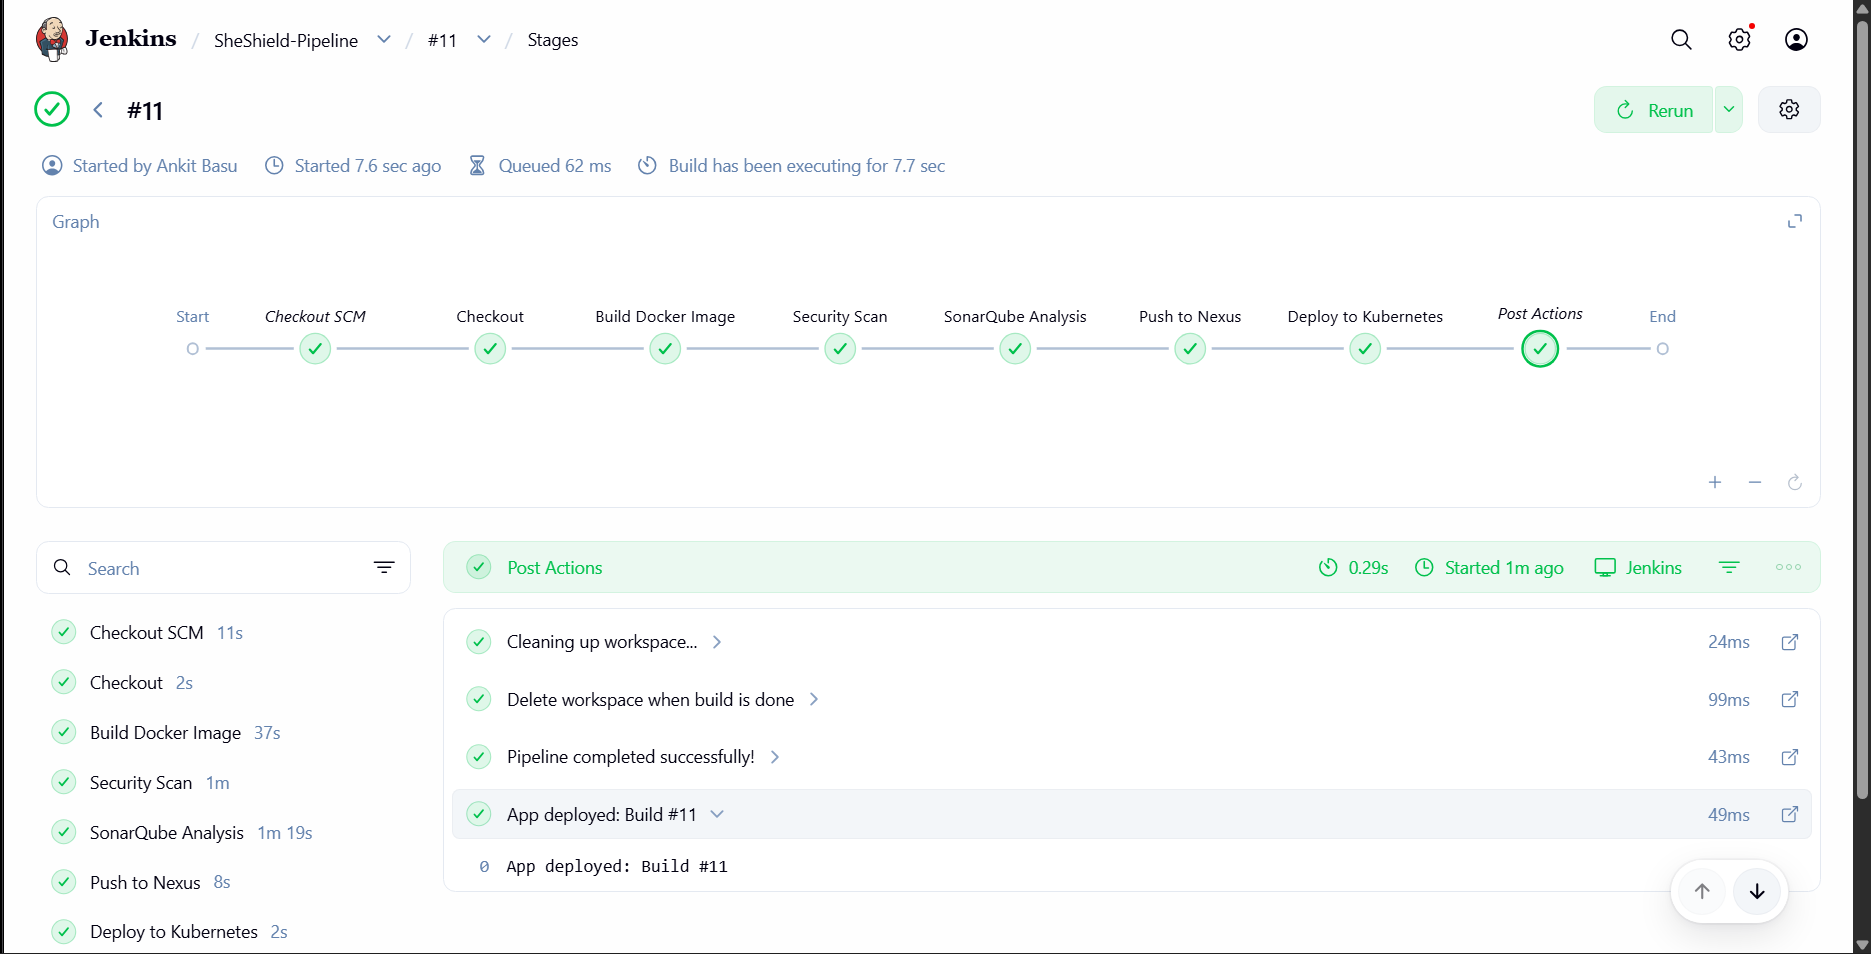Screen dimensions: 1871x954
Task: Open Stages breadcrumb item
Action: 553,40
